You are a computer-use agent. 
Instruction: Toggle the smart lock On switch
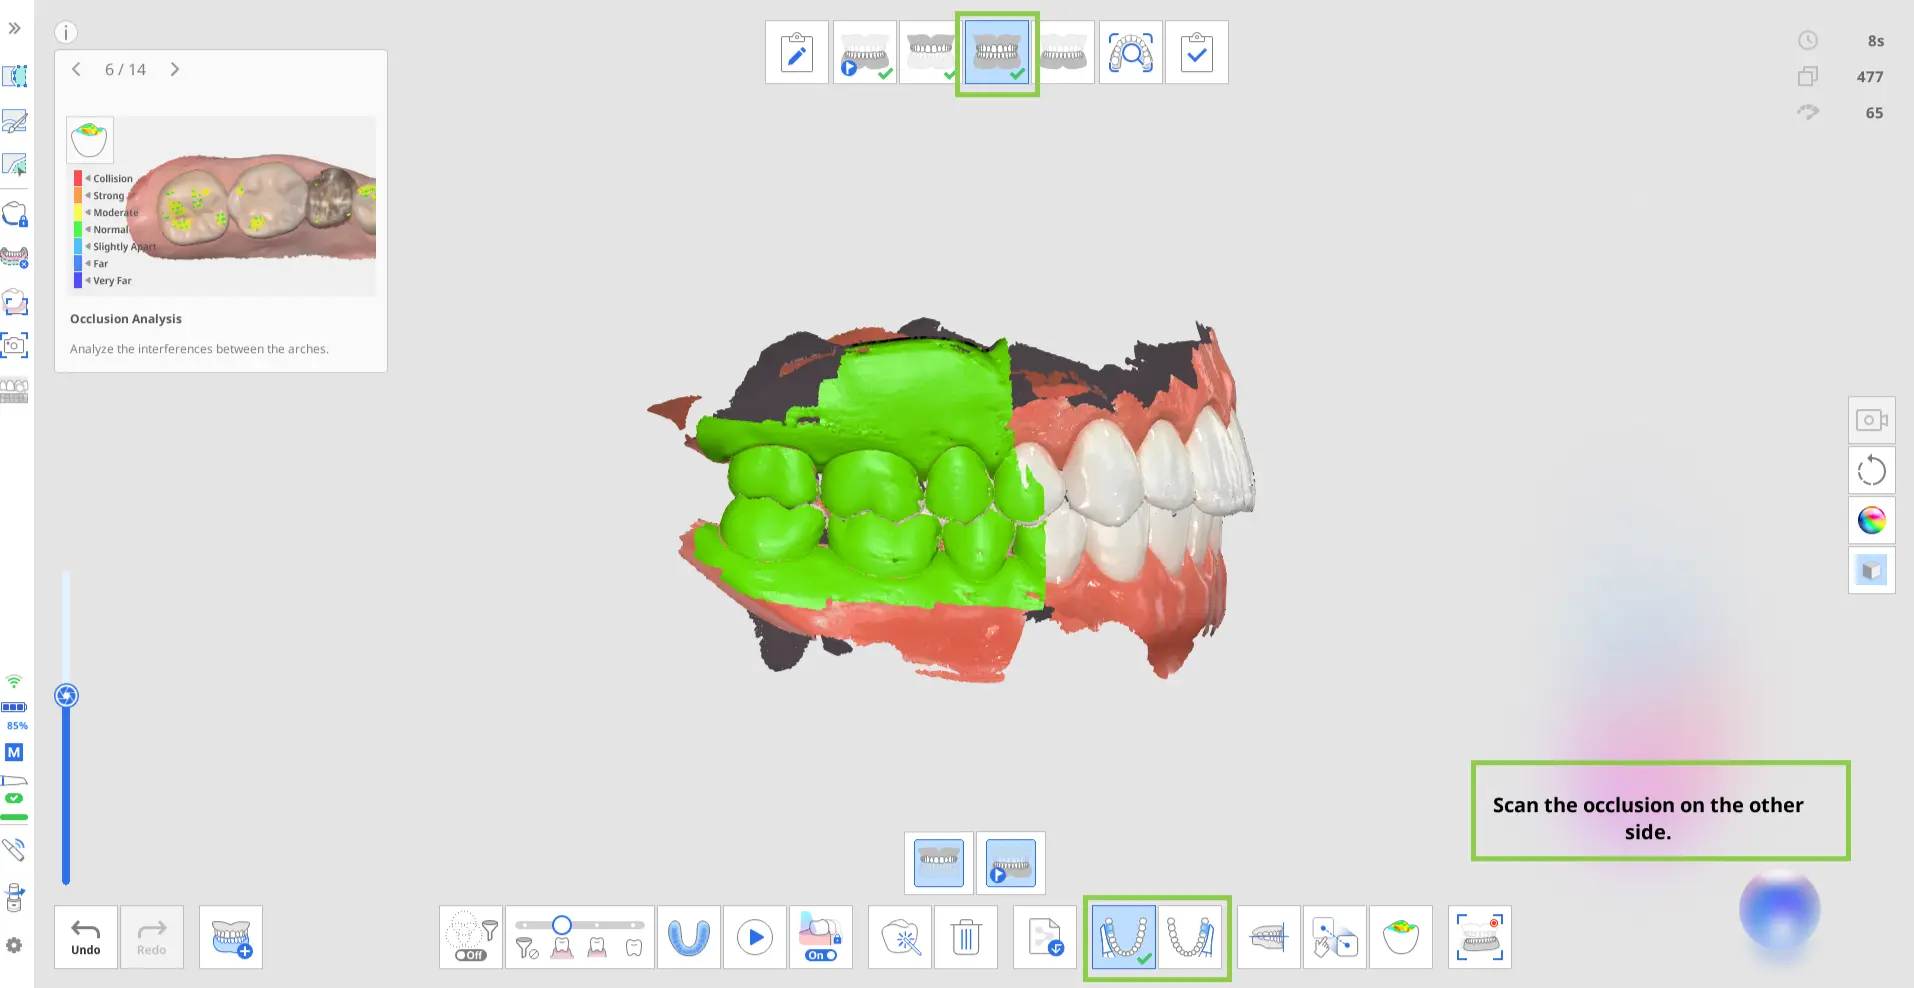(x=821, y=955)
